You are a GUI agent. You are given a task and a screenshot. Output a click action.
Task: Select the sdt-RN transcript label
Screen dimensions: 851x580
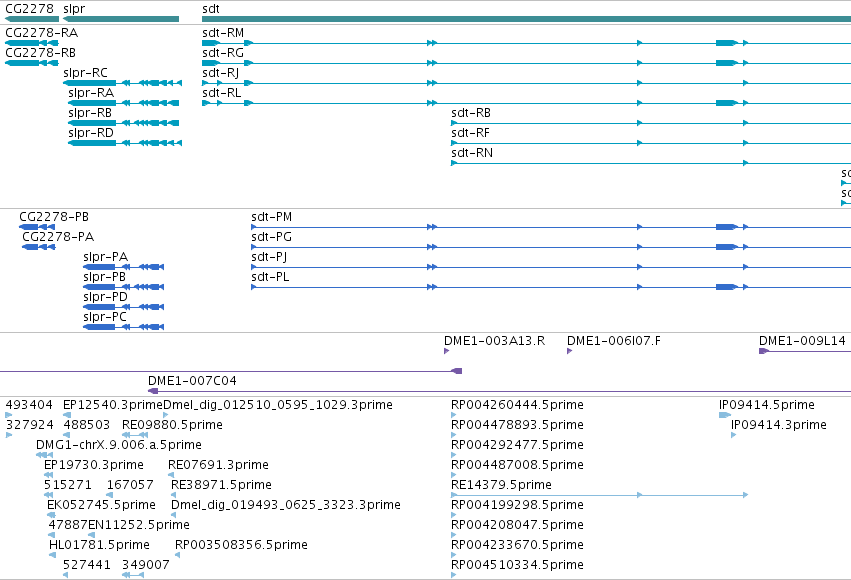(x=472, y=153)
